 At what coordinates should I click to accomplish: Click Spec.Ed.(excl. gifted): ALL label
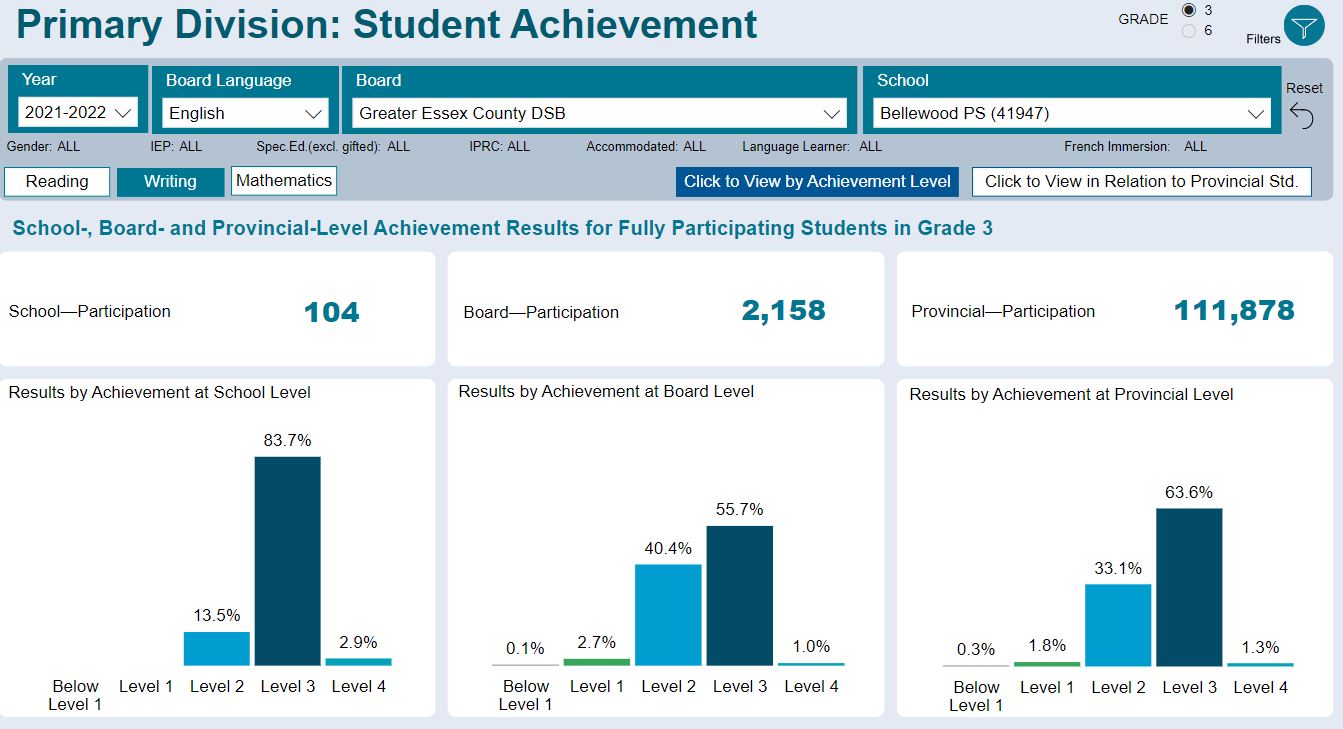(x=333, y=146)
